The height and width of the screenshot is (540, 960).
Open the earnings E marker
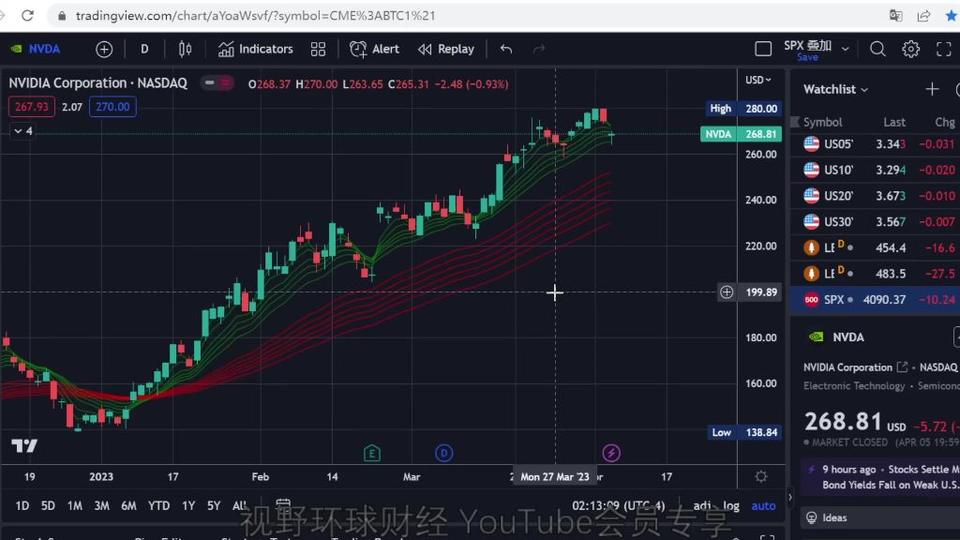[x=372, y=453]
